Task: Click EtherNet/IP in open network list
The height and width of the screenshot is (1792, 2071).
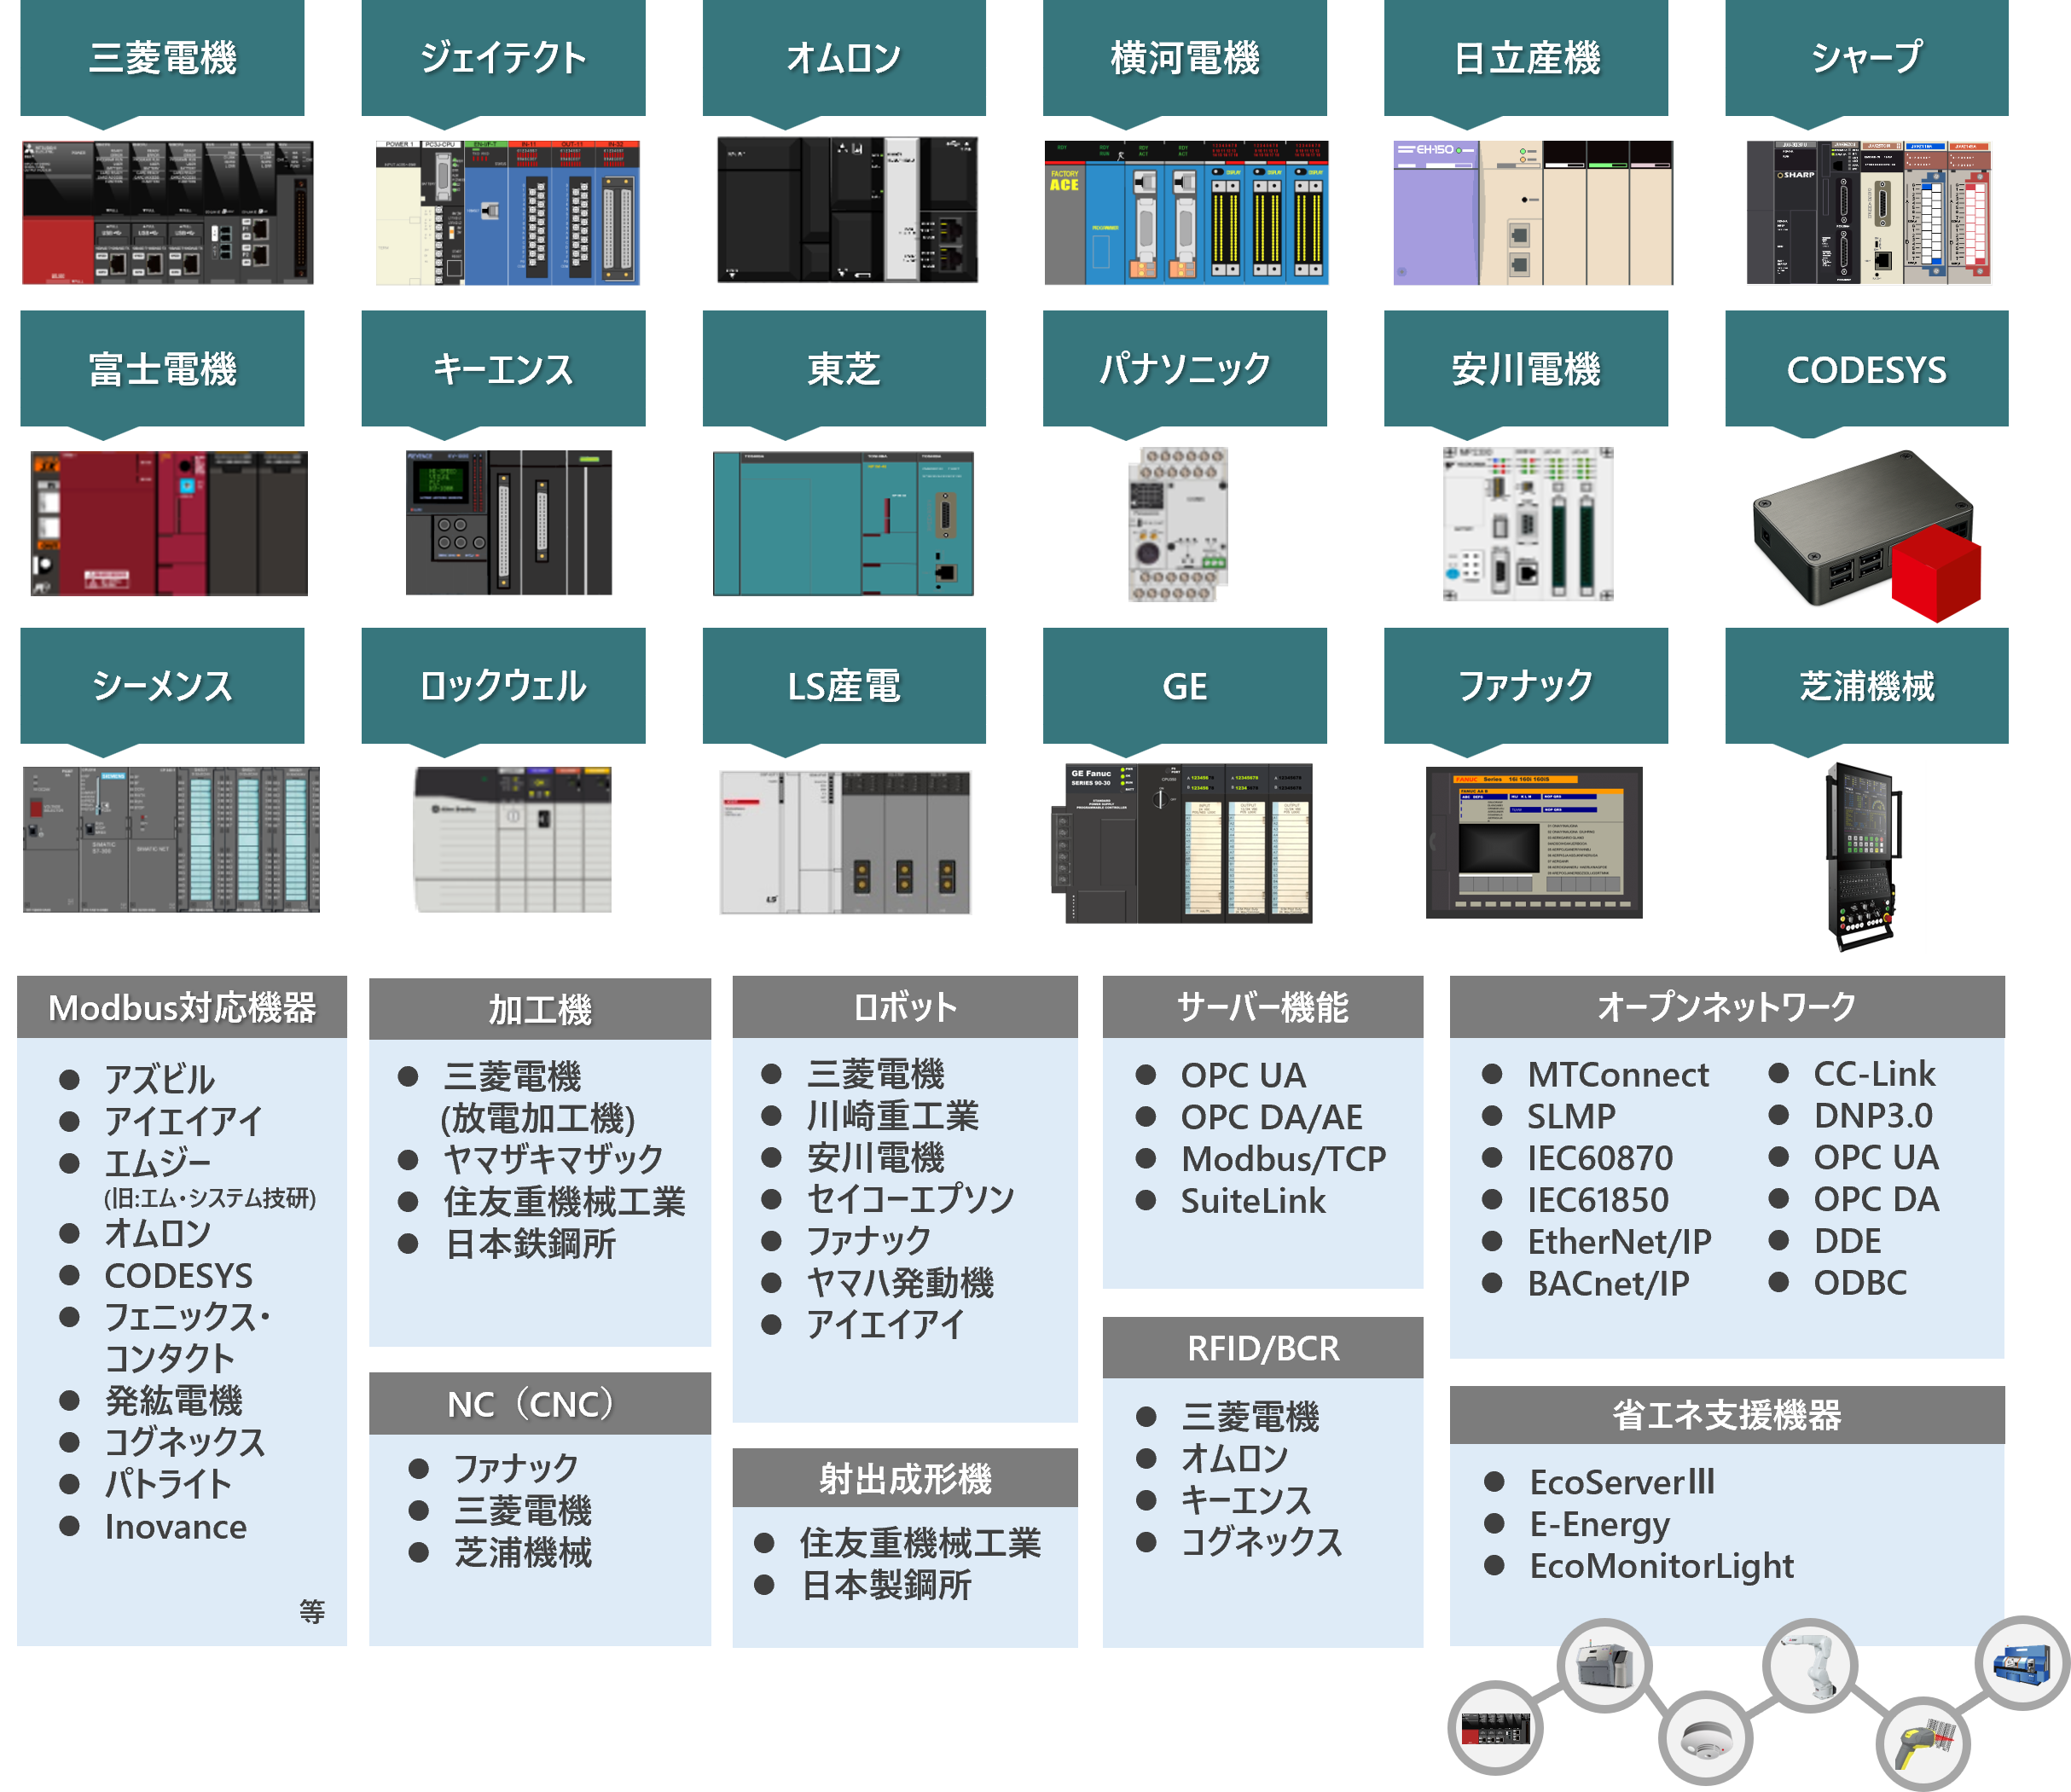Action: point(1619,1241)
